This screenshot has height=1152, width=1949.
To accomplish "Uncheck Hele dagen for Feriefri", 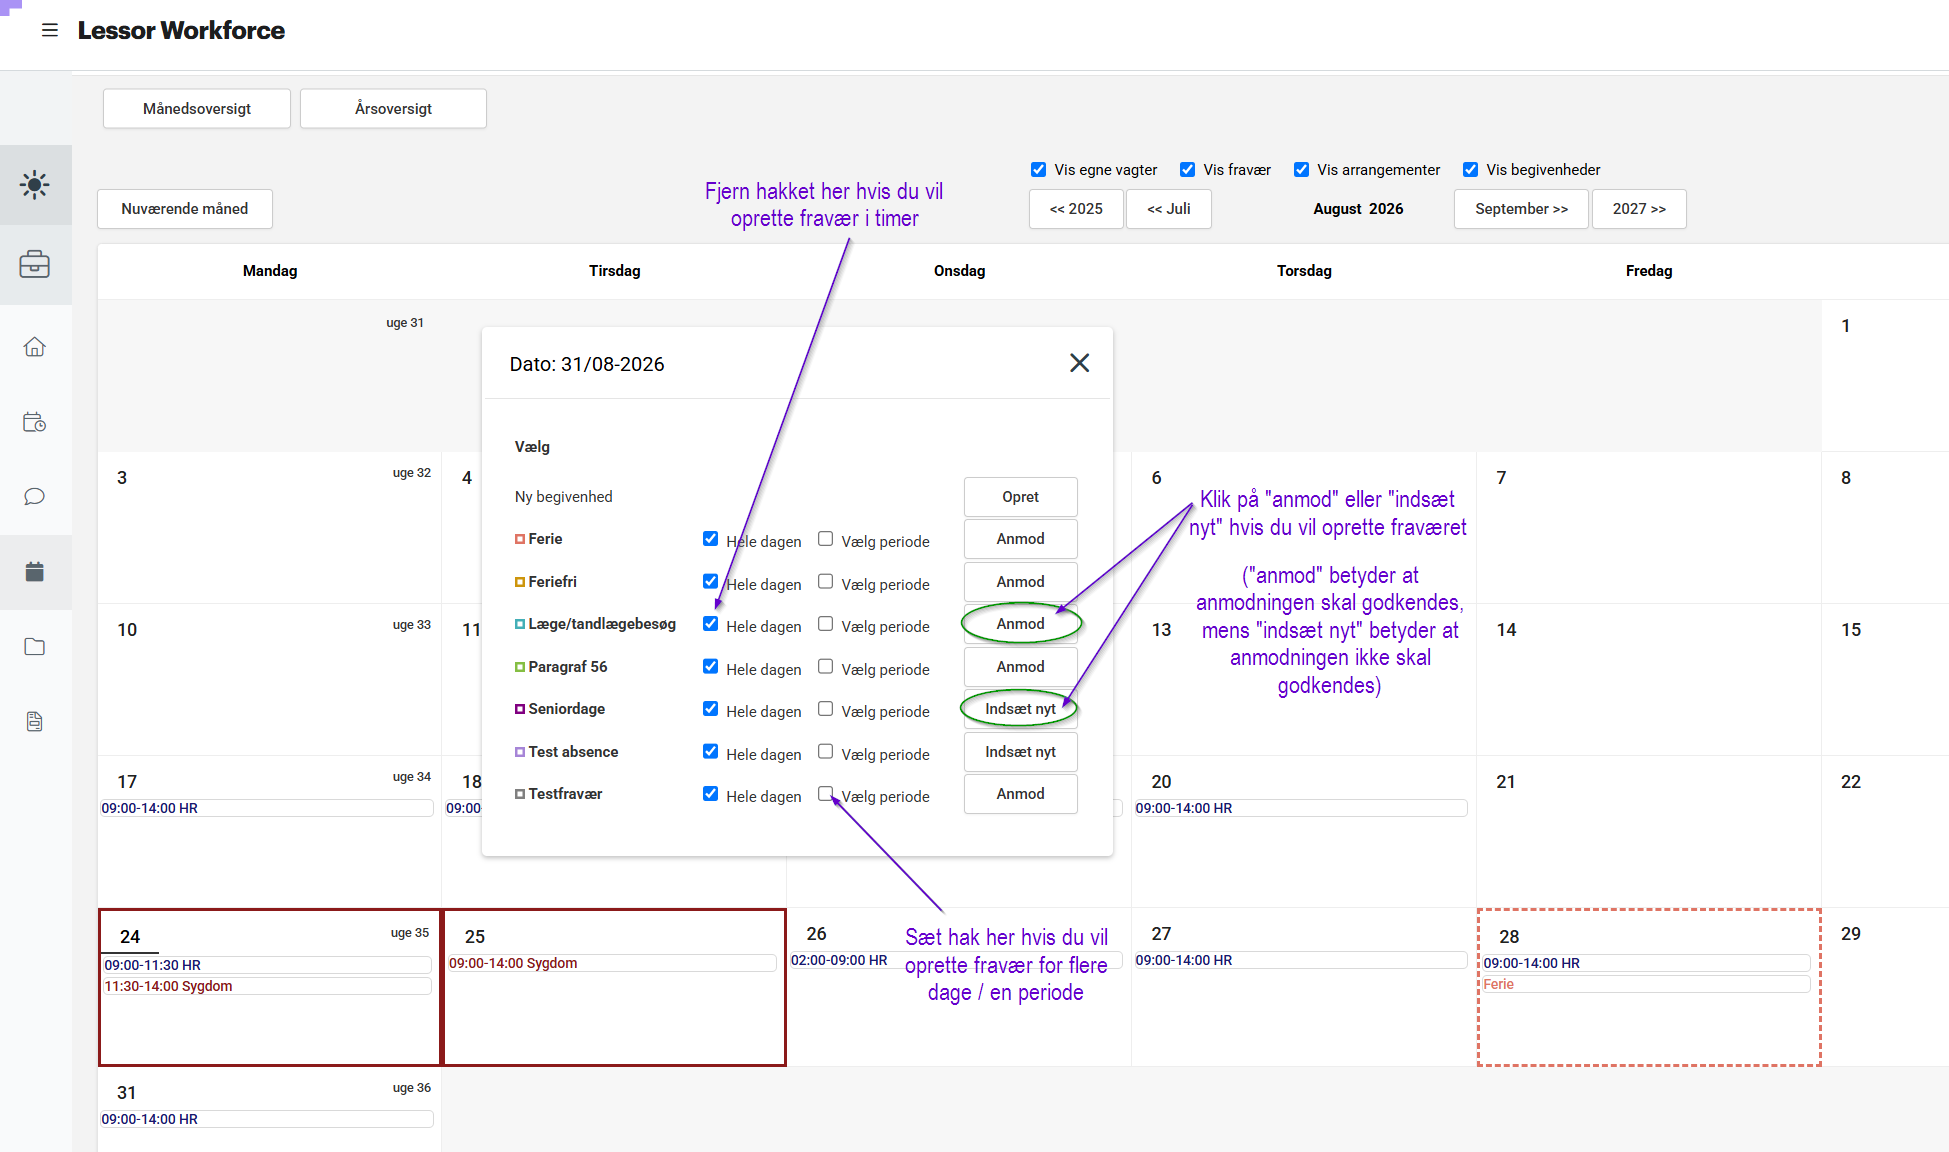I will pyautogui.click(x=710, y=581).
